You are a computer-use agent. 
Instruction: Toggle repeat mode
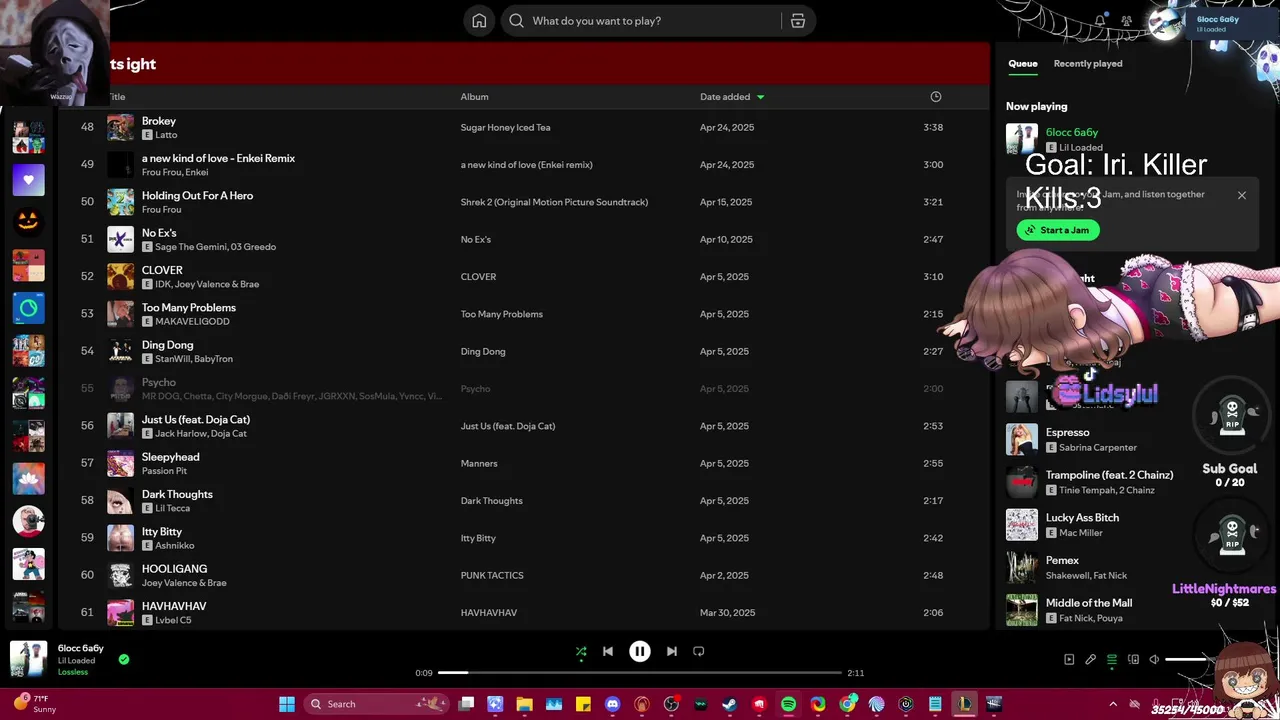coord(699,651)
